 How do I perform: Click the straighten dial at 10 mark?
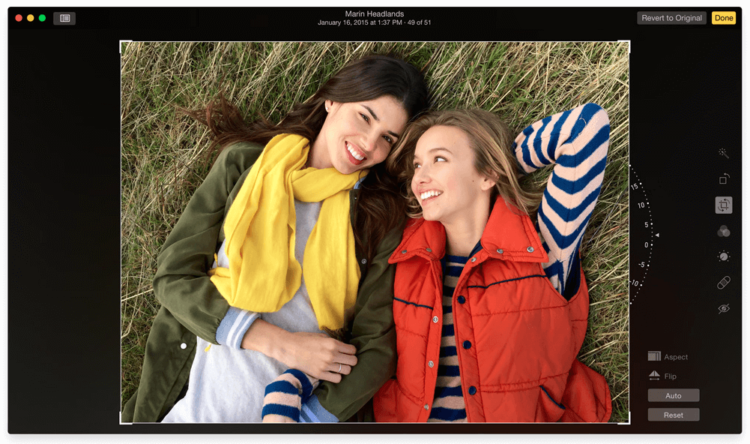pyautogui.click(x=641, y=205)
